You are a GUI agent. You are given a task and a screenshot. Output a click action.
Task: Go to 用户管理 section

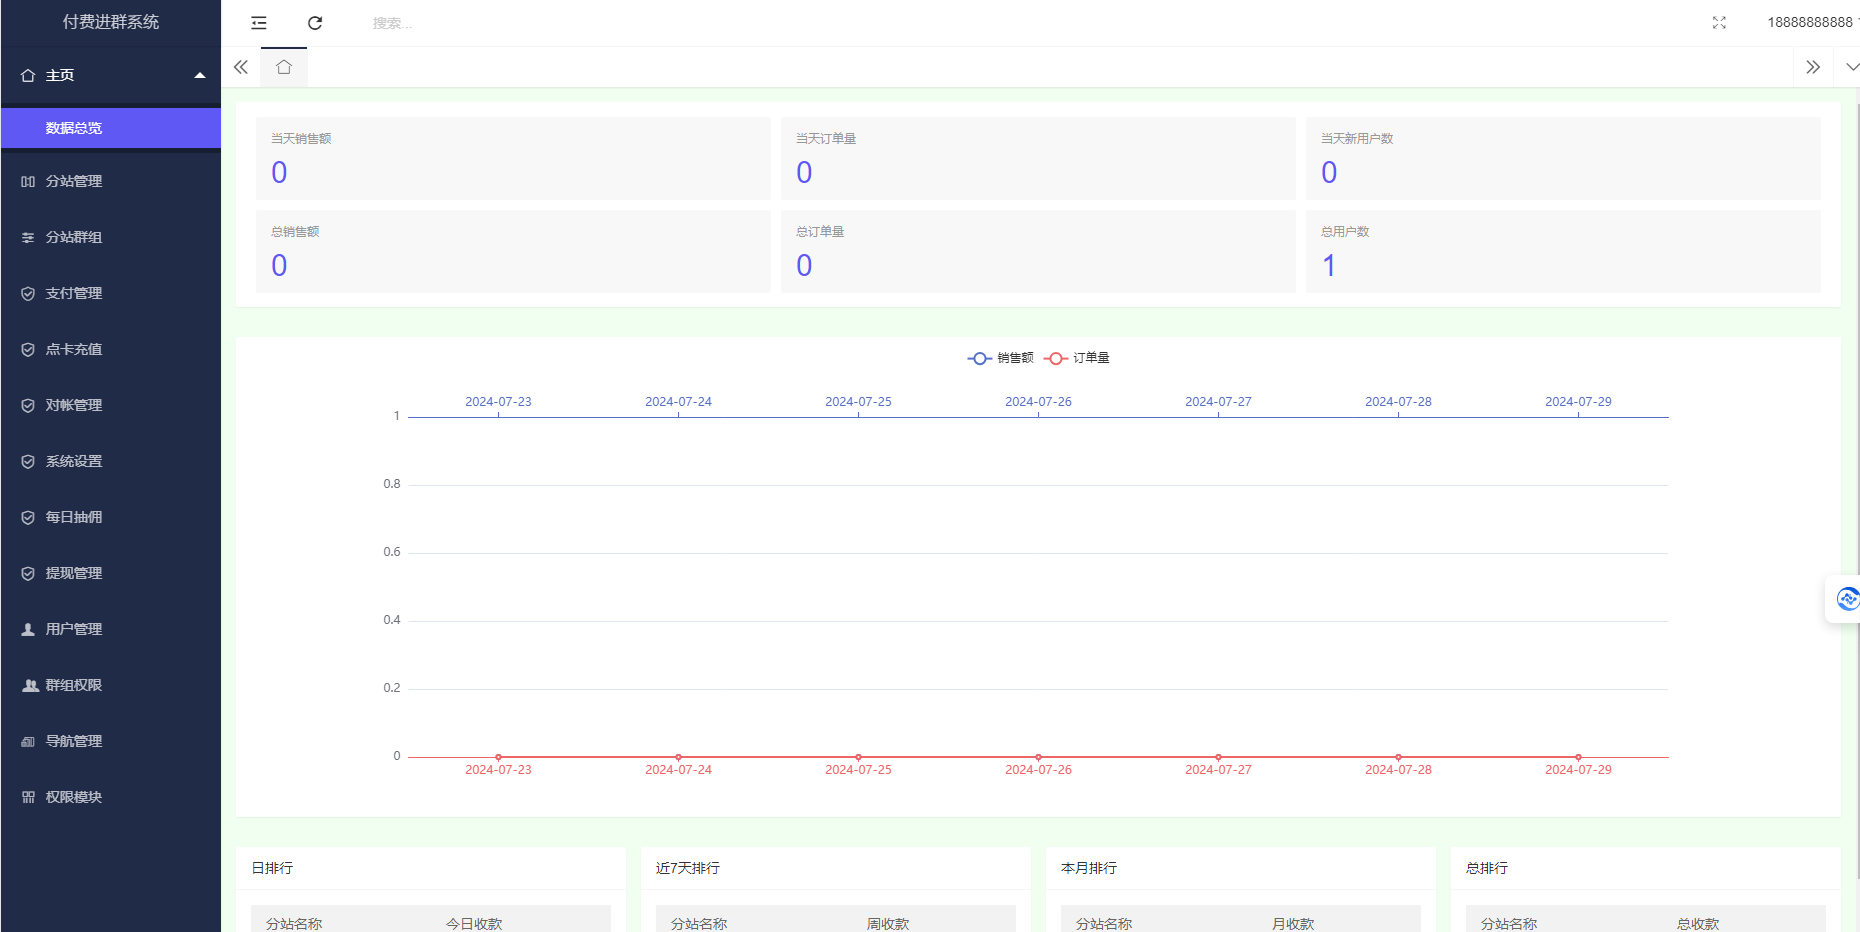click(74, 629)
